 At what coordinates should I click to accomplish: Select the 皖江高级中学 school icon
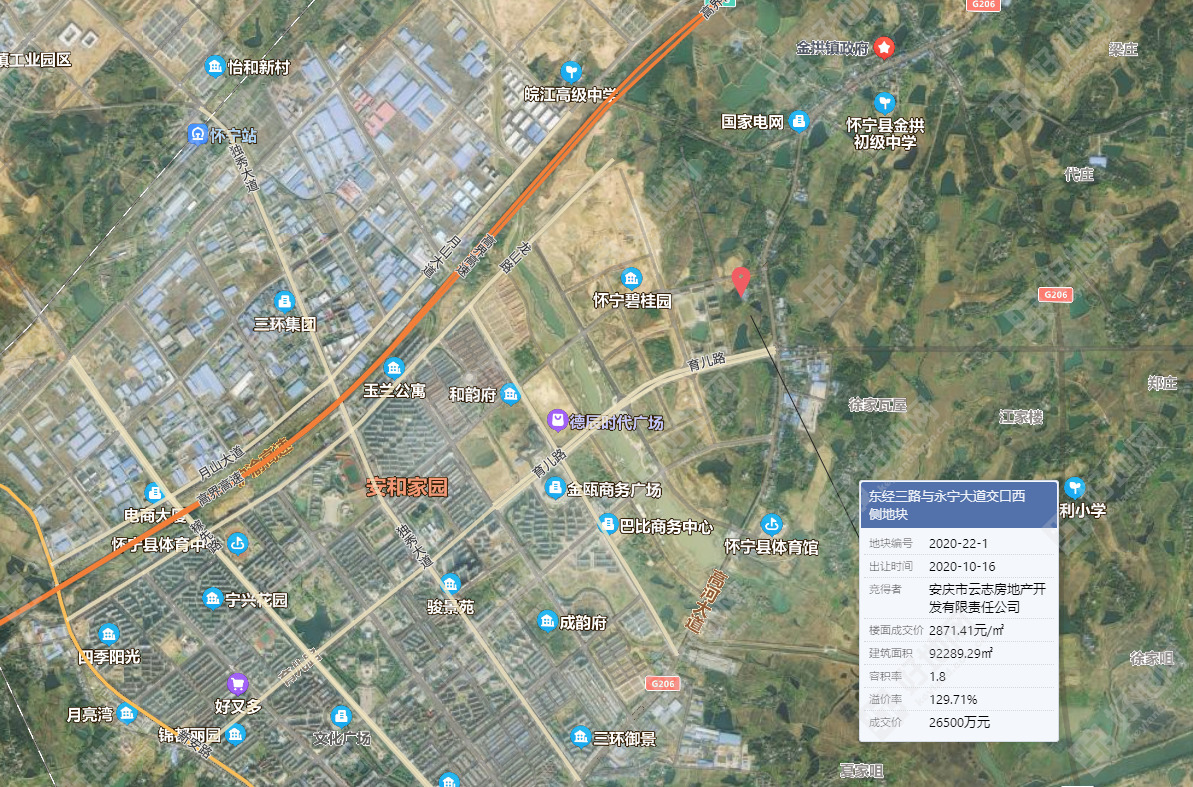[x=571, y=72]
